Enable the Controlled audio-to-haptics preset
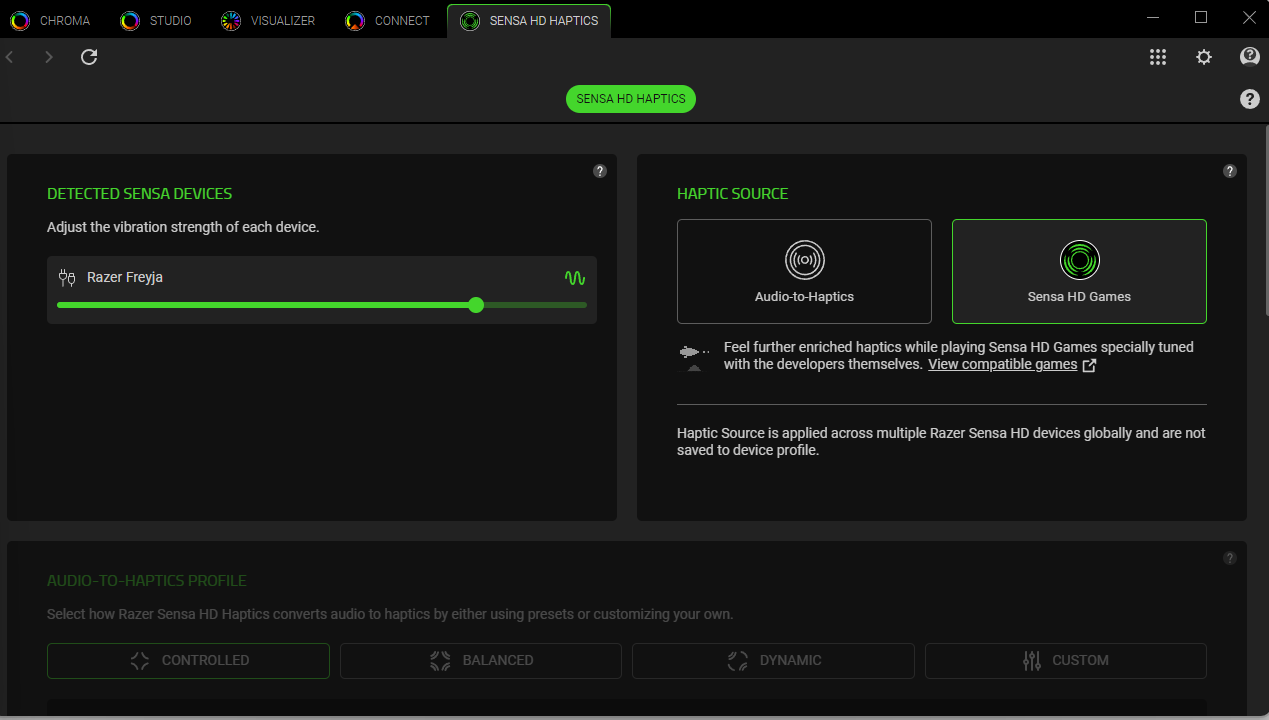This screenshot has height=720, width=1269. (x=188, y=660)
